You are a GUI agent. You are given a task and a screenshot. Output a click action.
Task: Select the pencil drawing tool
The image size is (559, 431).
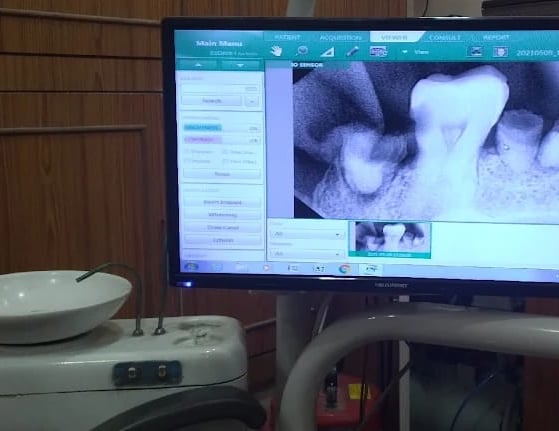tap(353, 51)
